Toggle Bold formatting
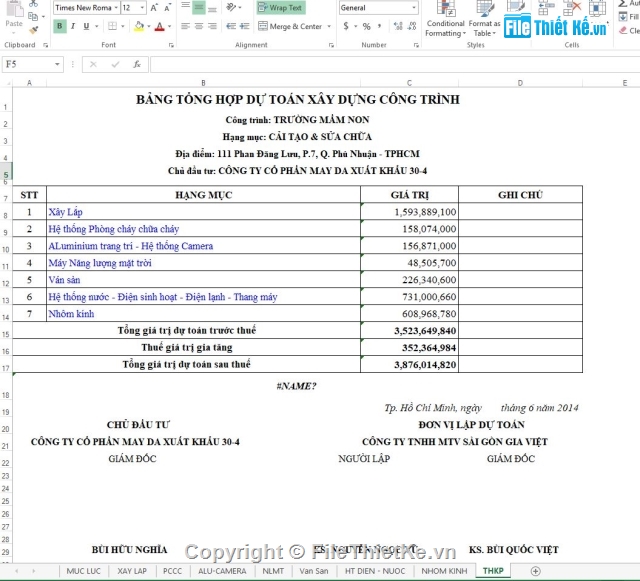The width and height of the screenshot is (640, 581). [x=60, y=26]
